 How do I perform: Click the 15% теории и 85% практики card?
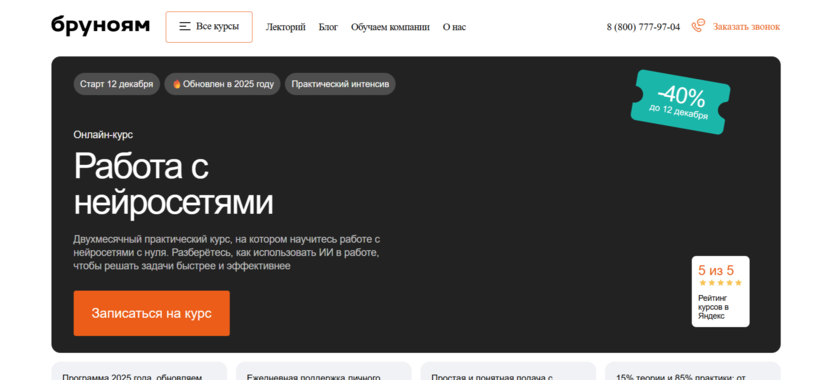pyautogui.click(x=693, y=371)
